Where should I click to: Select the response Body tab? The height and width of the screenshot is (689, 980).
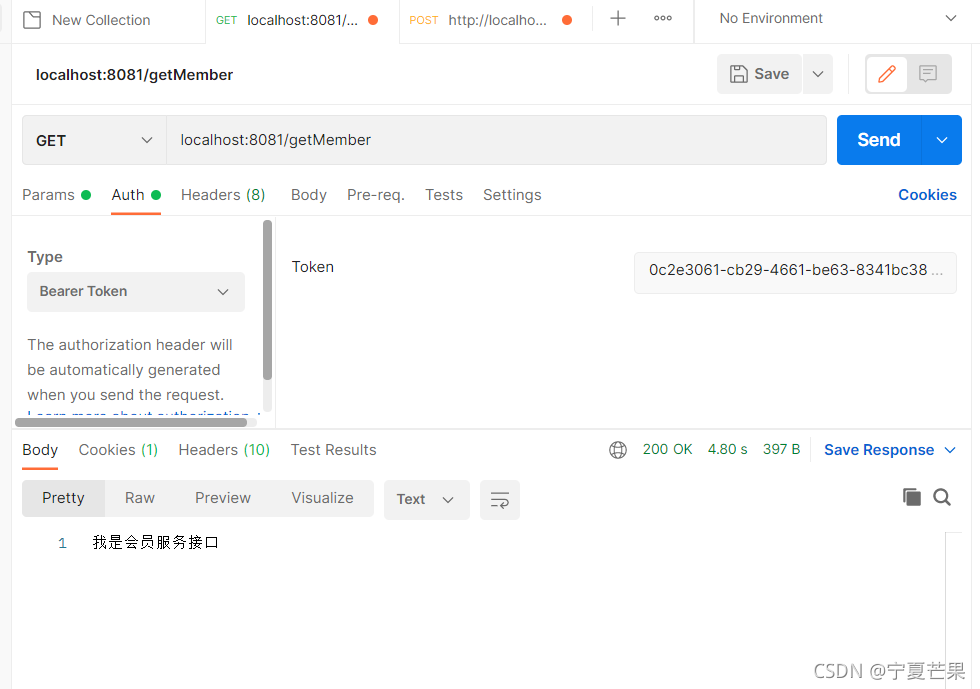pyautogui.click(x=40, y=450)
